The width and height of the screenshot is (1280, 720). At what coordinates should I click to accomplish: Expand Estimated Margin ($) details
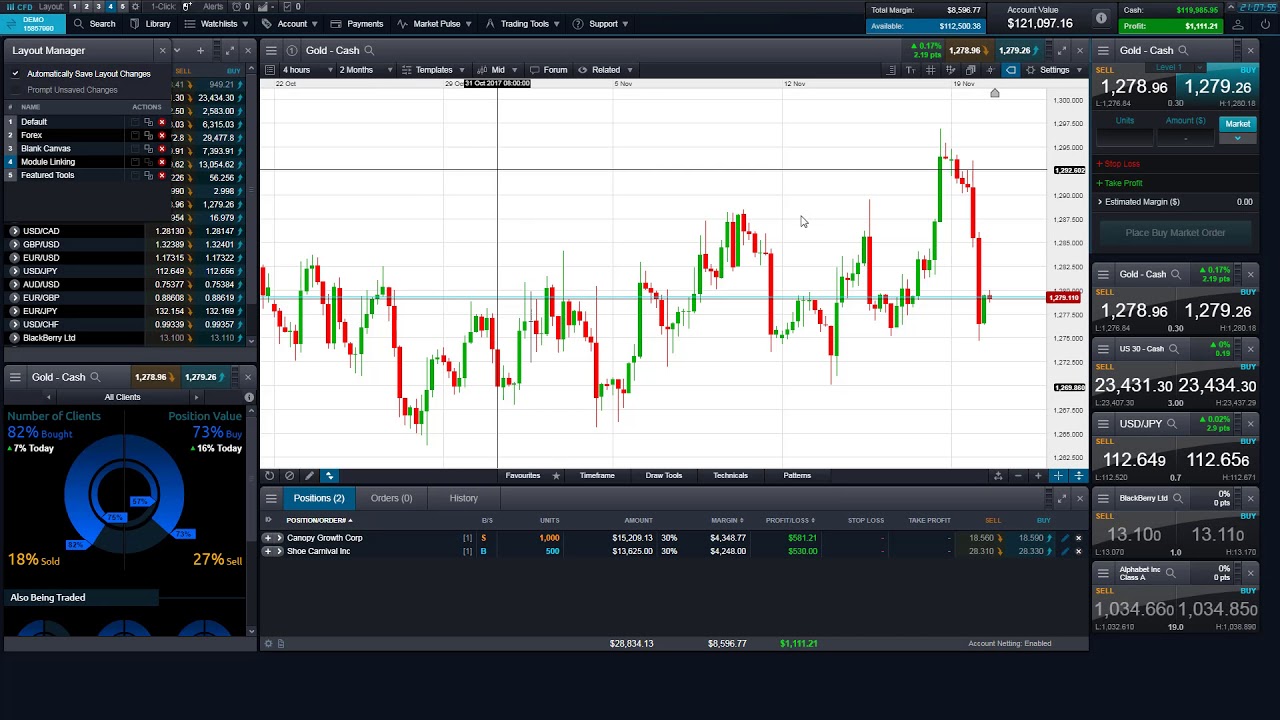click(1100, 202)
